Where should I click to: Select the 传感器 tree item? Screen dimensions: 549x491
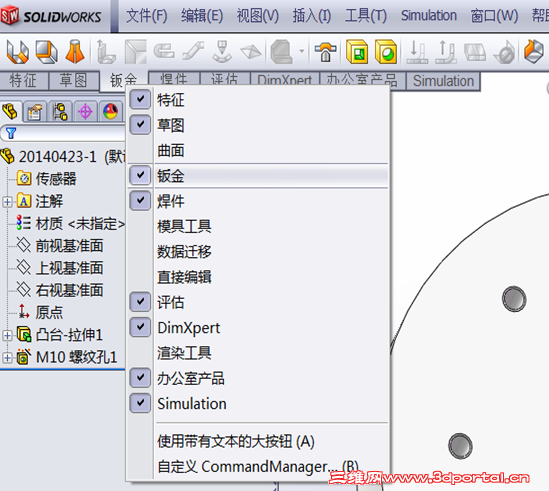(46, 179)
